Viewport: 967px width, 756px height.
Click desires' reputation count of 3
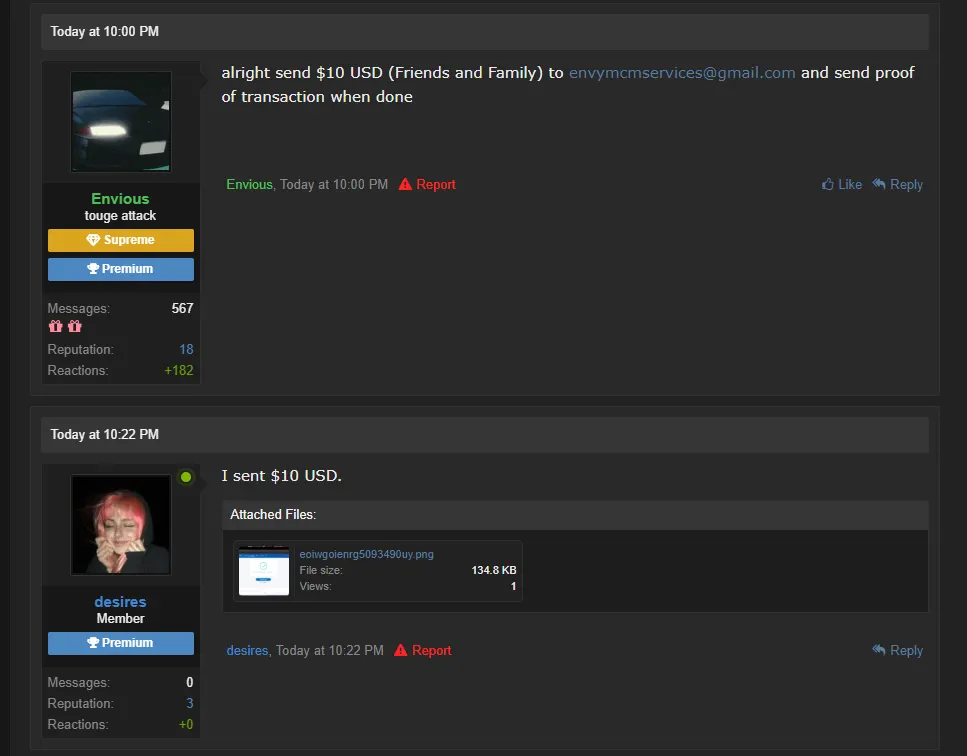[190, 704]
